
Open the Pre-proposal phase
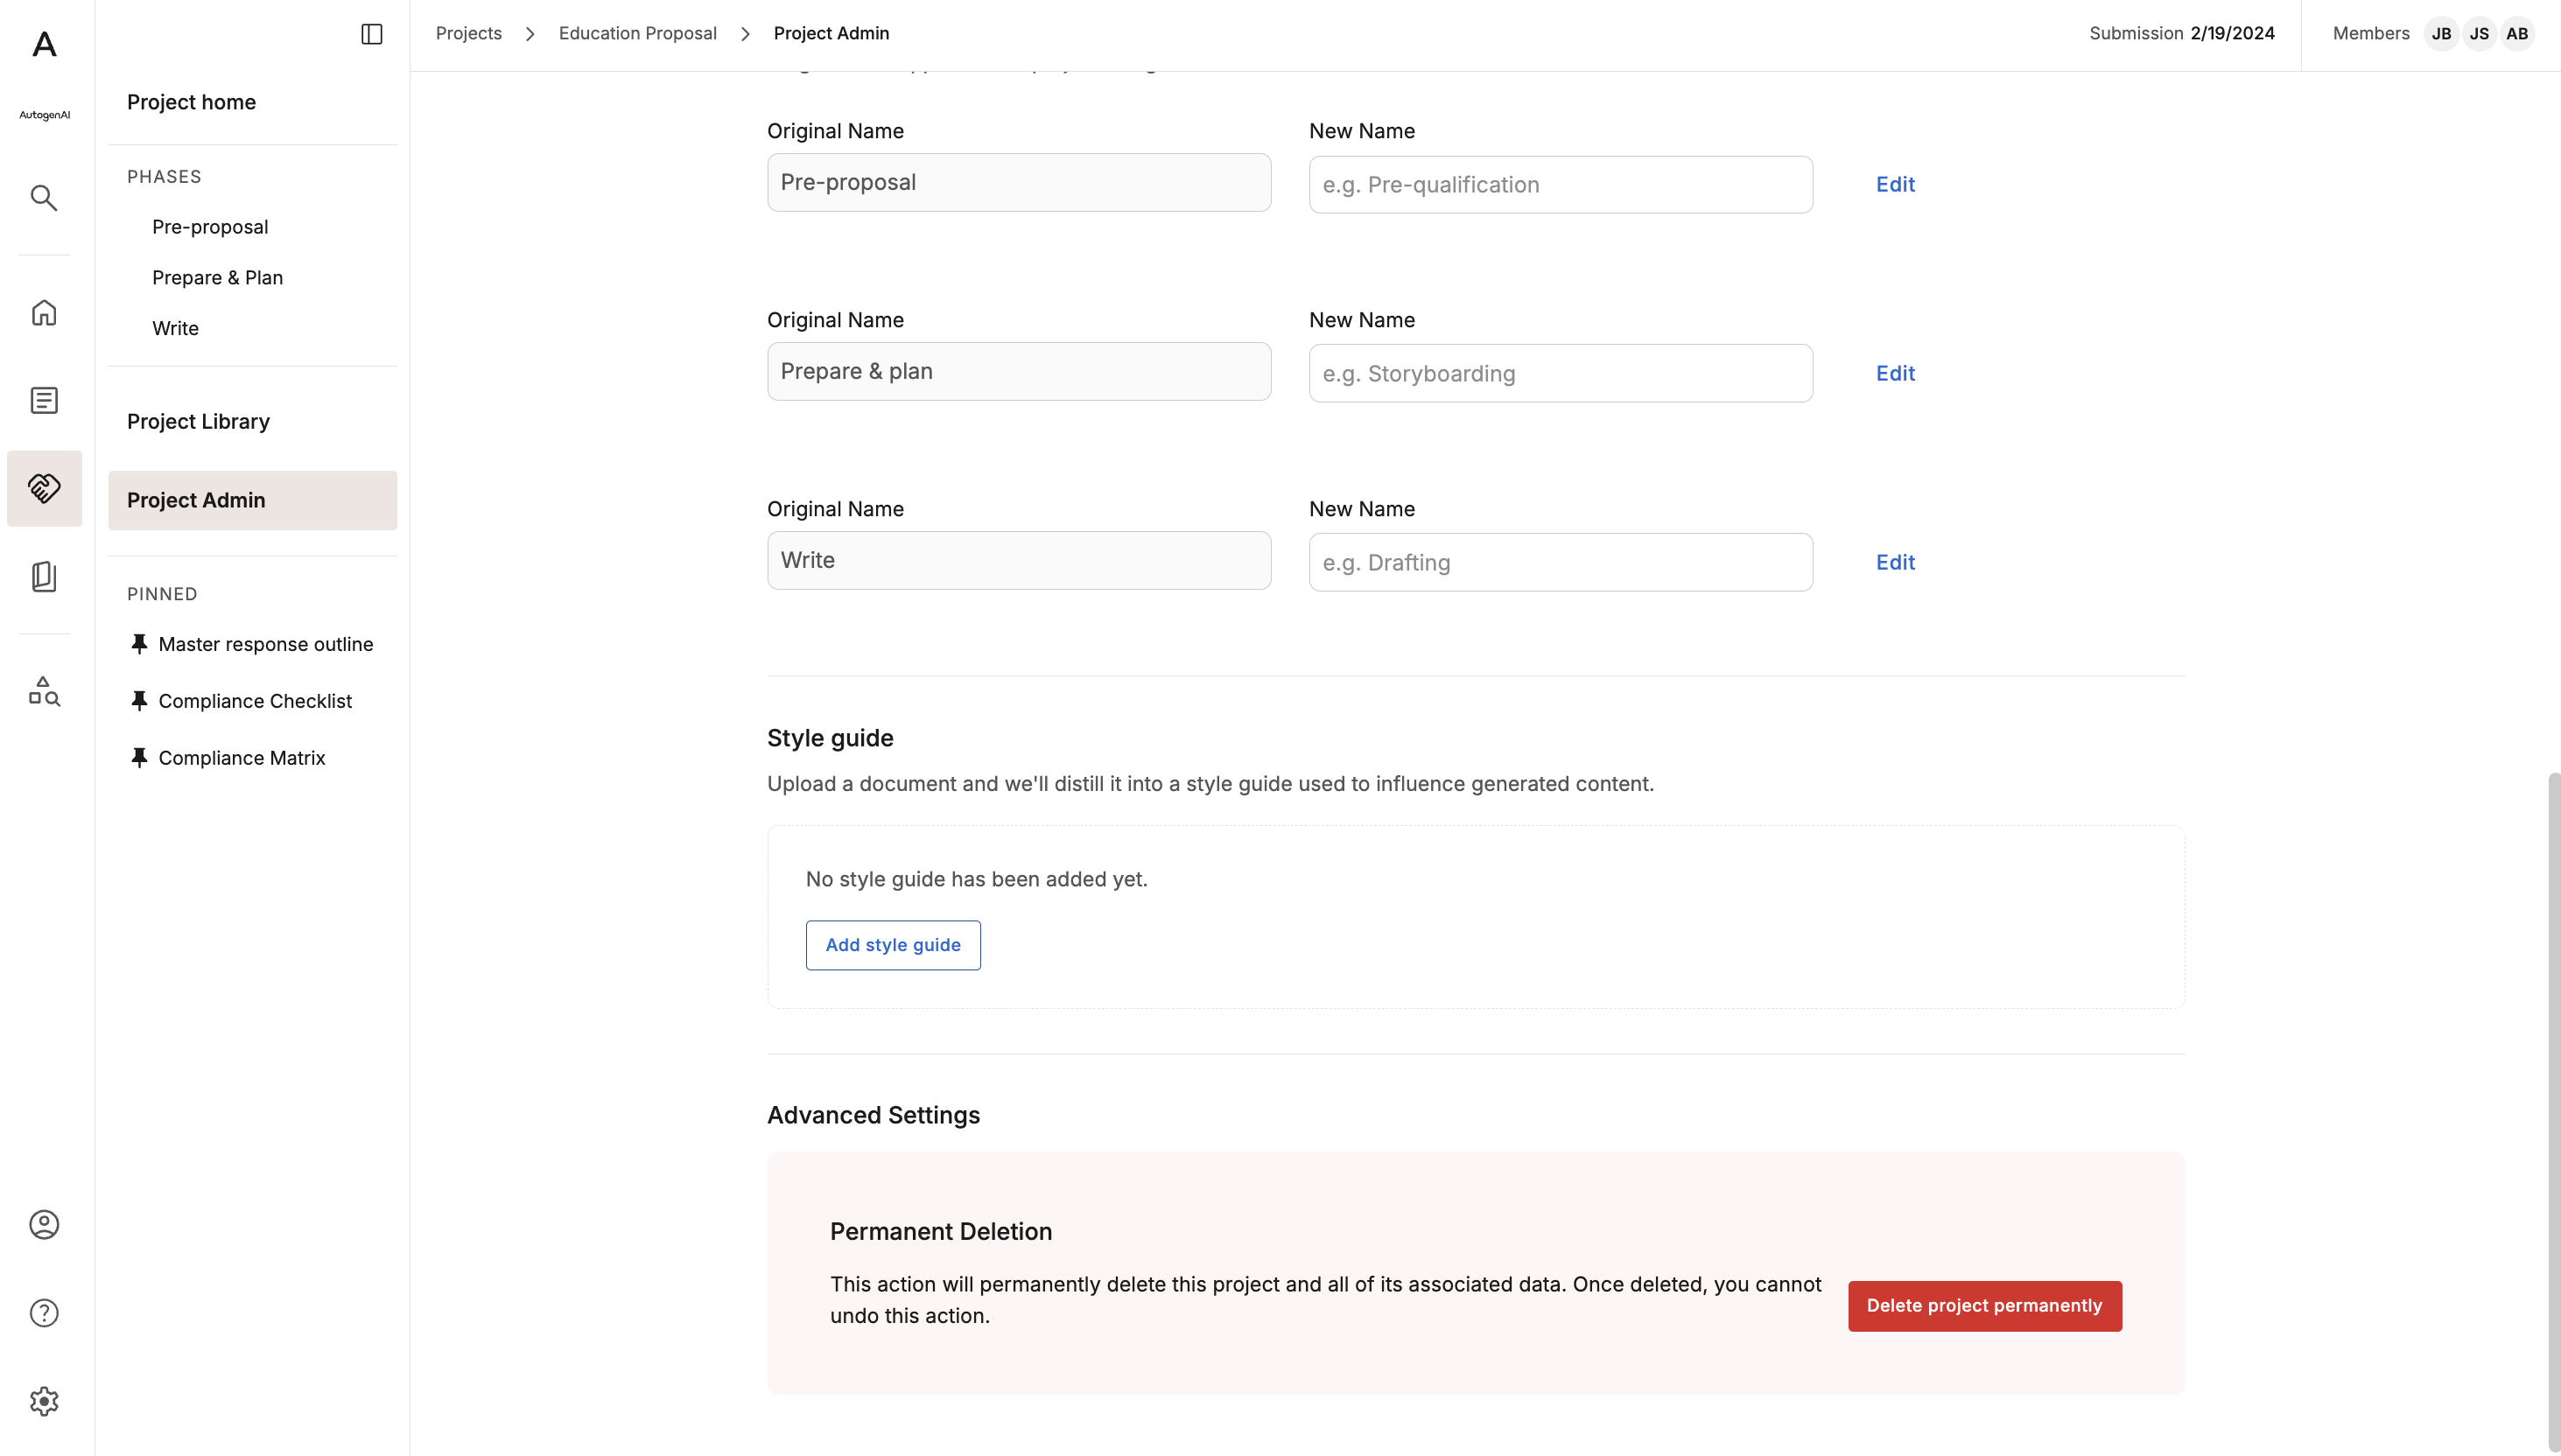(x=210, y=227)
